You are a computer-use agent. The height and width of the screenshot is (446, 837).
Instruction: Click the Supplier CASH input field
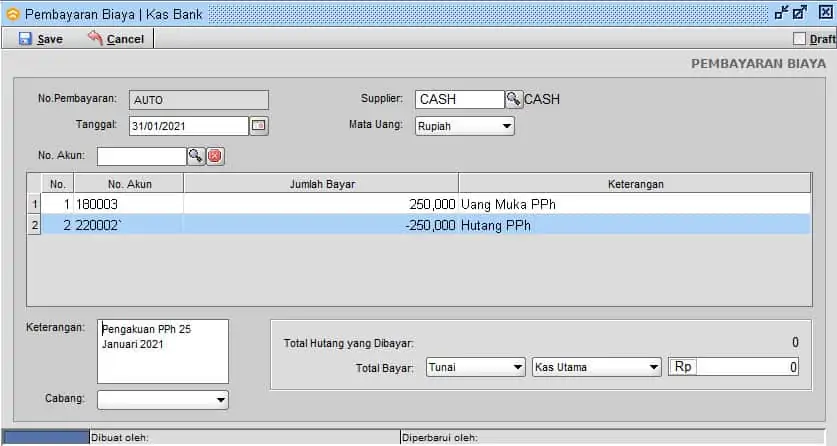460,99
